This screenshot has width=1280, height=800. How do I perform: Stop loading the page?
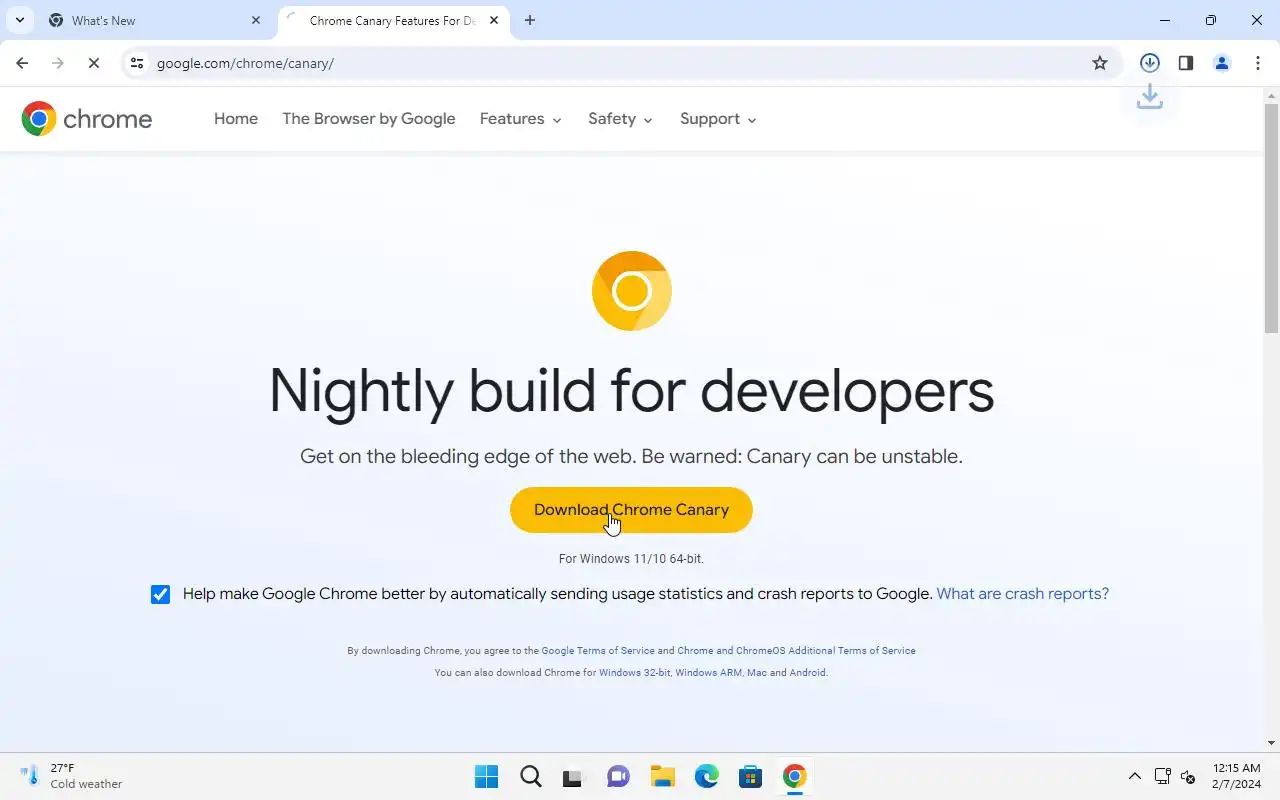93,63
